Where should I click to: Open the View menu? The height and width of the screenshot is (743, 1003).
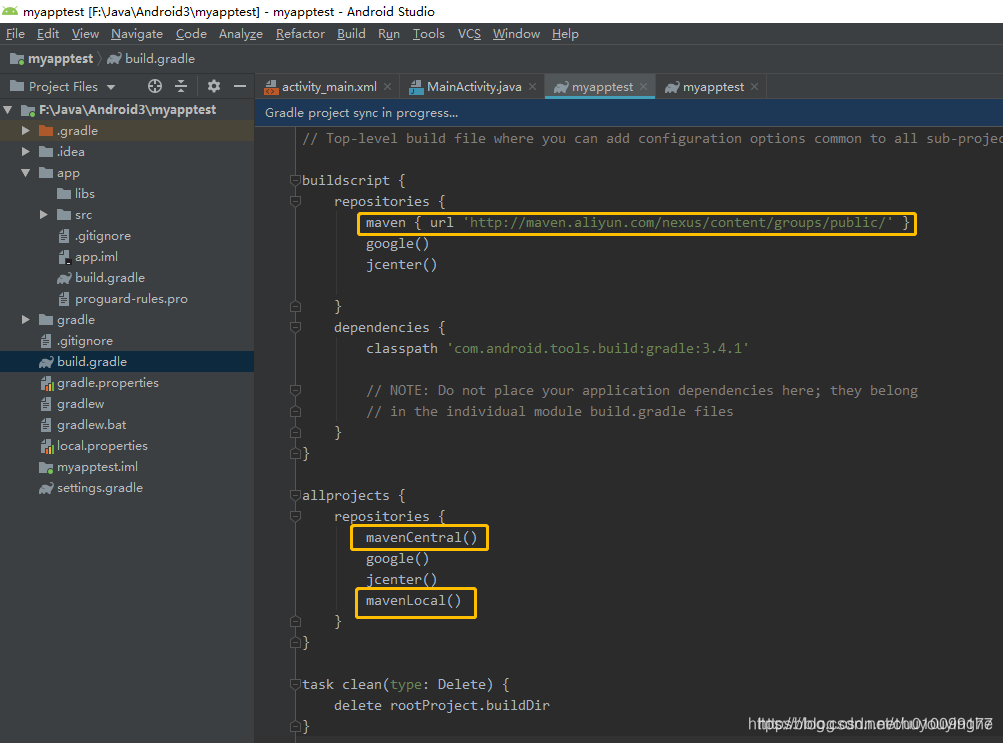point(85,34)
